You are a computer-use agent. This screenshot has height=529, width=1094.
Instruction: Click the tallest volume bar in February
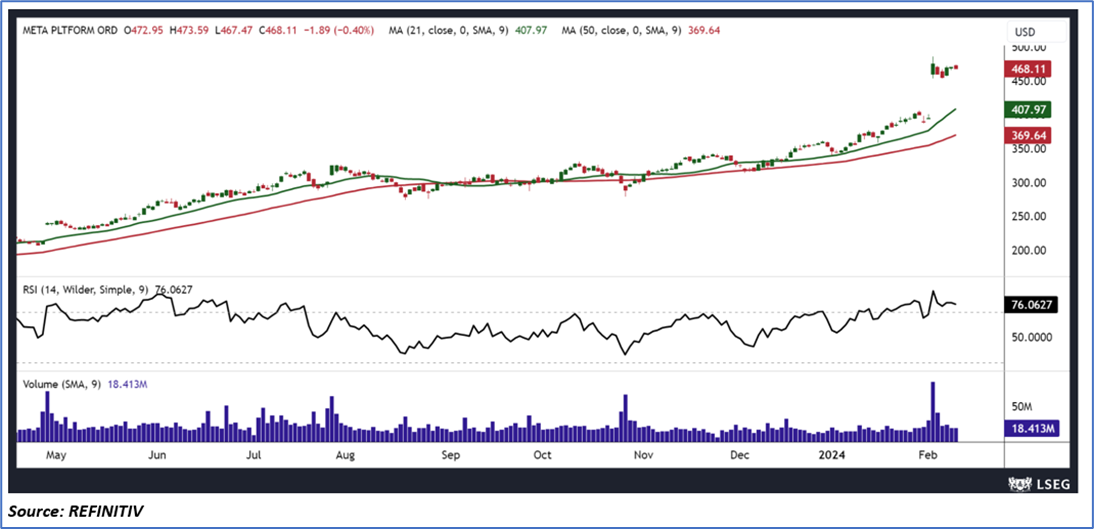932,411
